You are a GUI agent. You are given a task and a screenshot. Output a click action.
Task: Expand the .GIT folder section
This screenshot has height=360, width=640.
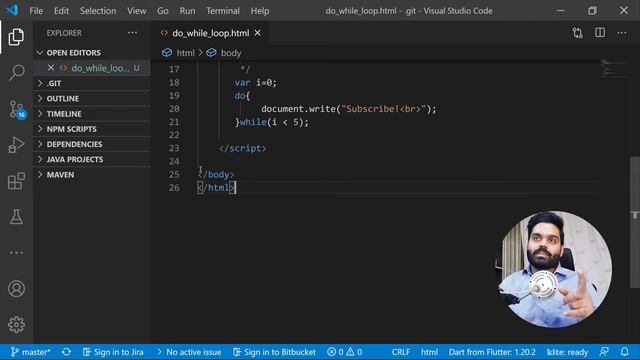(92, 83)
